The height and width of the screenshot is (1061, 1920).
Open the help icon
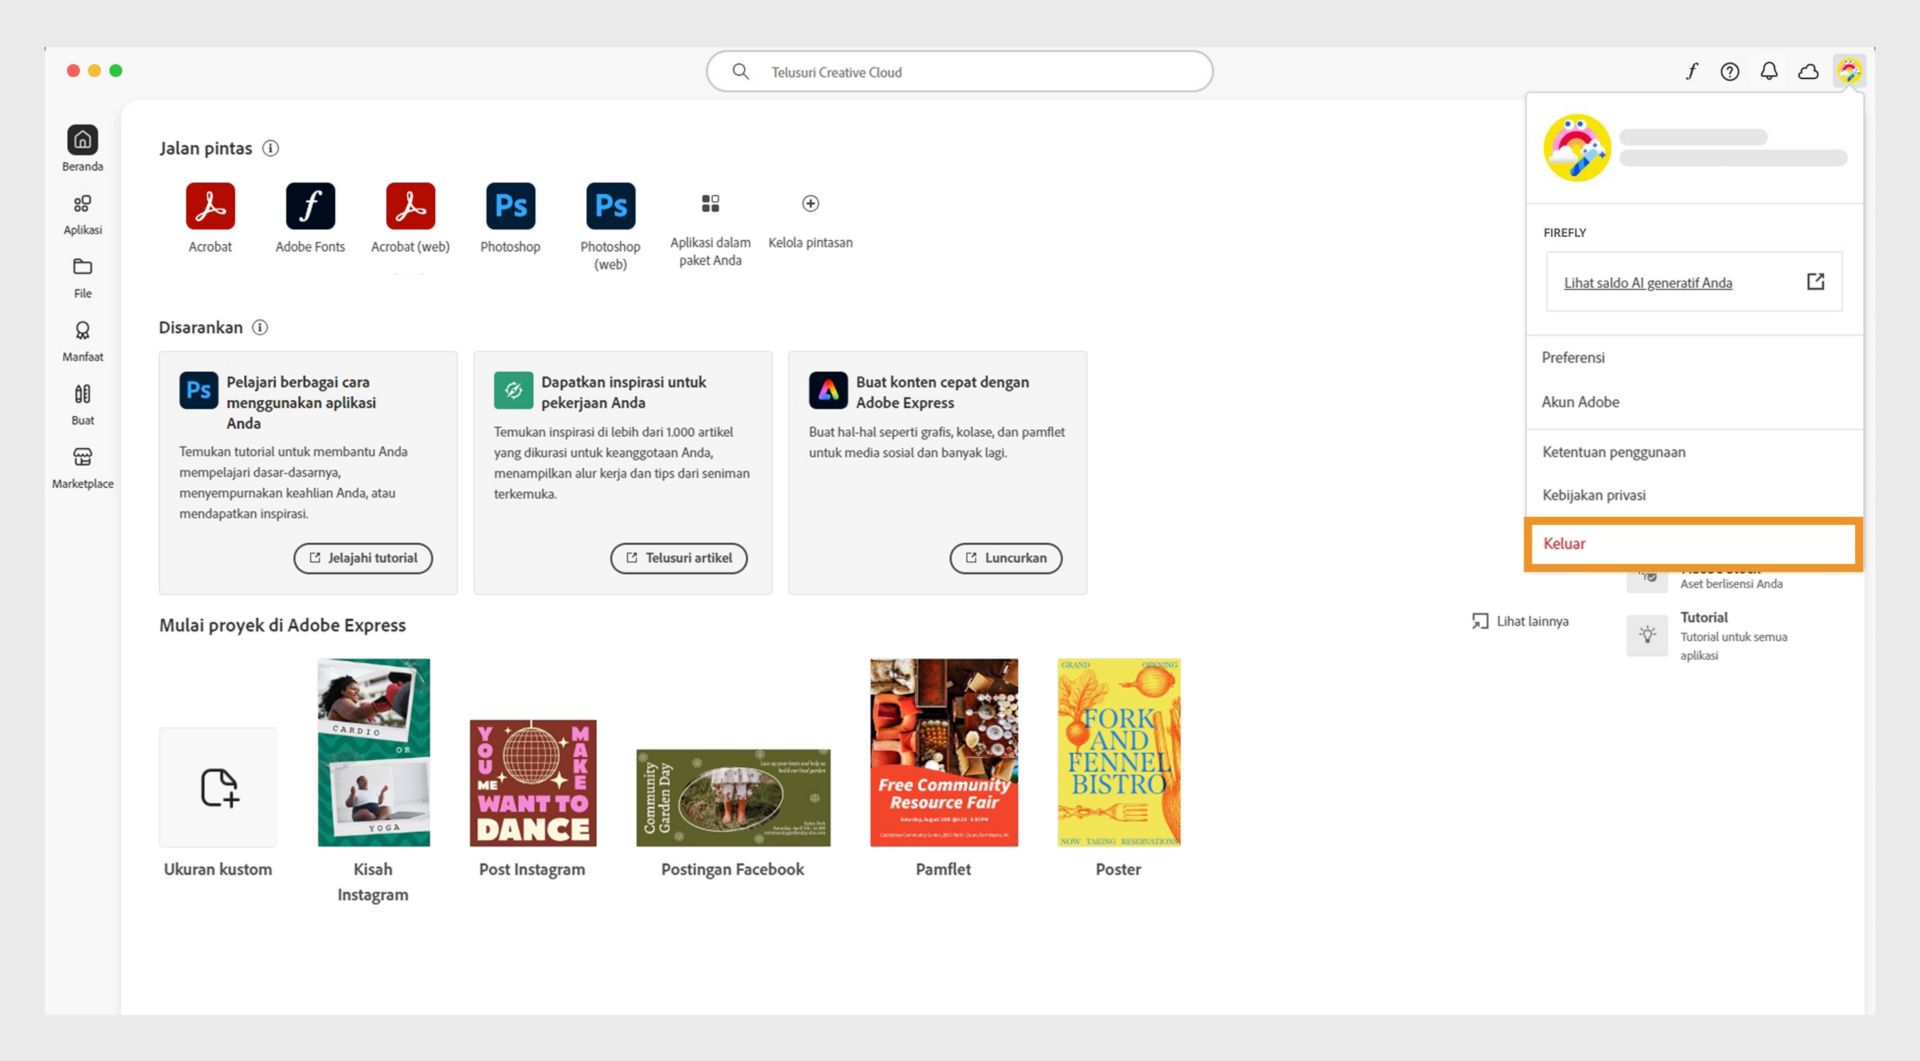tap(1730, 71)
